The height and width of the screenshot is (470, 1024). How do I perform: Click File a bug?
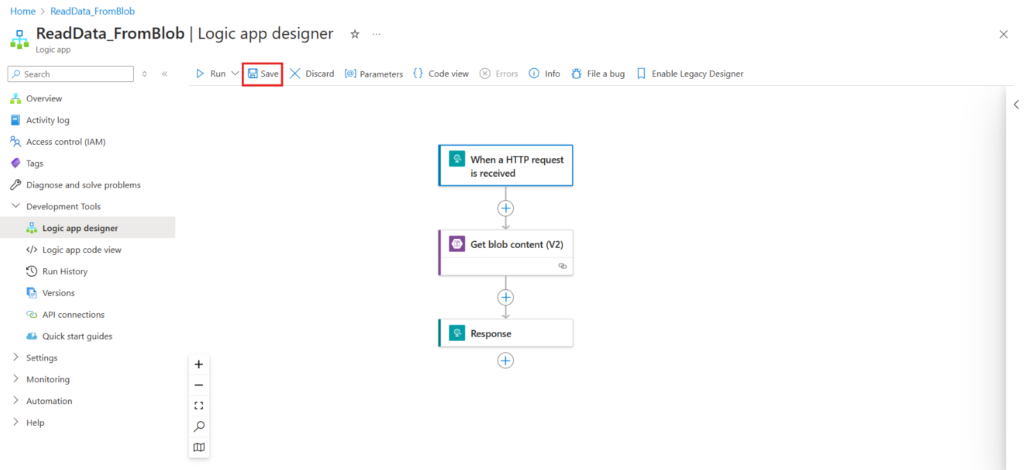point(598,74)
